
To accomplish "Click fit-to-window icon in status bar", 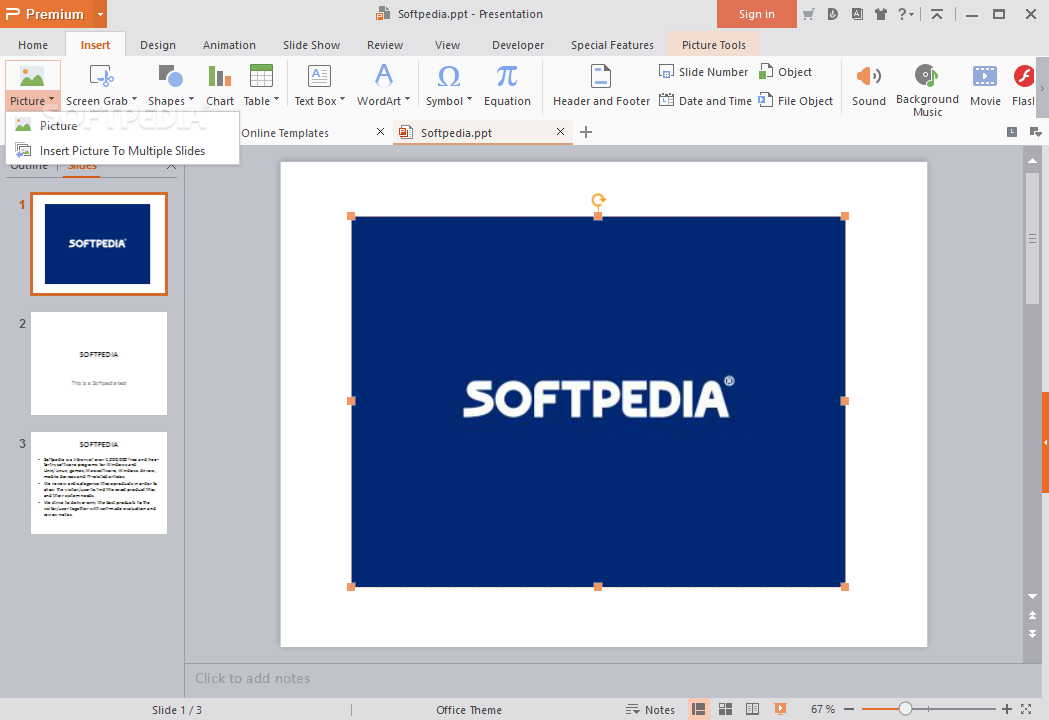I will tap(1026, 709).
